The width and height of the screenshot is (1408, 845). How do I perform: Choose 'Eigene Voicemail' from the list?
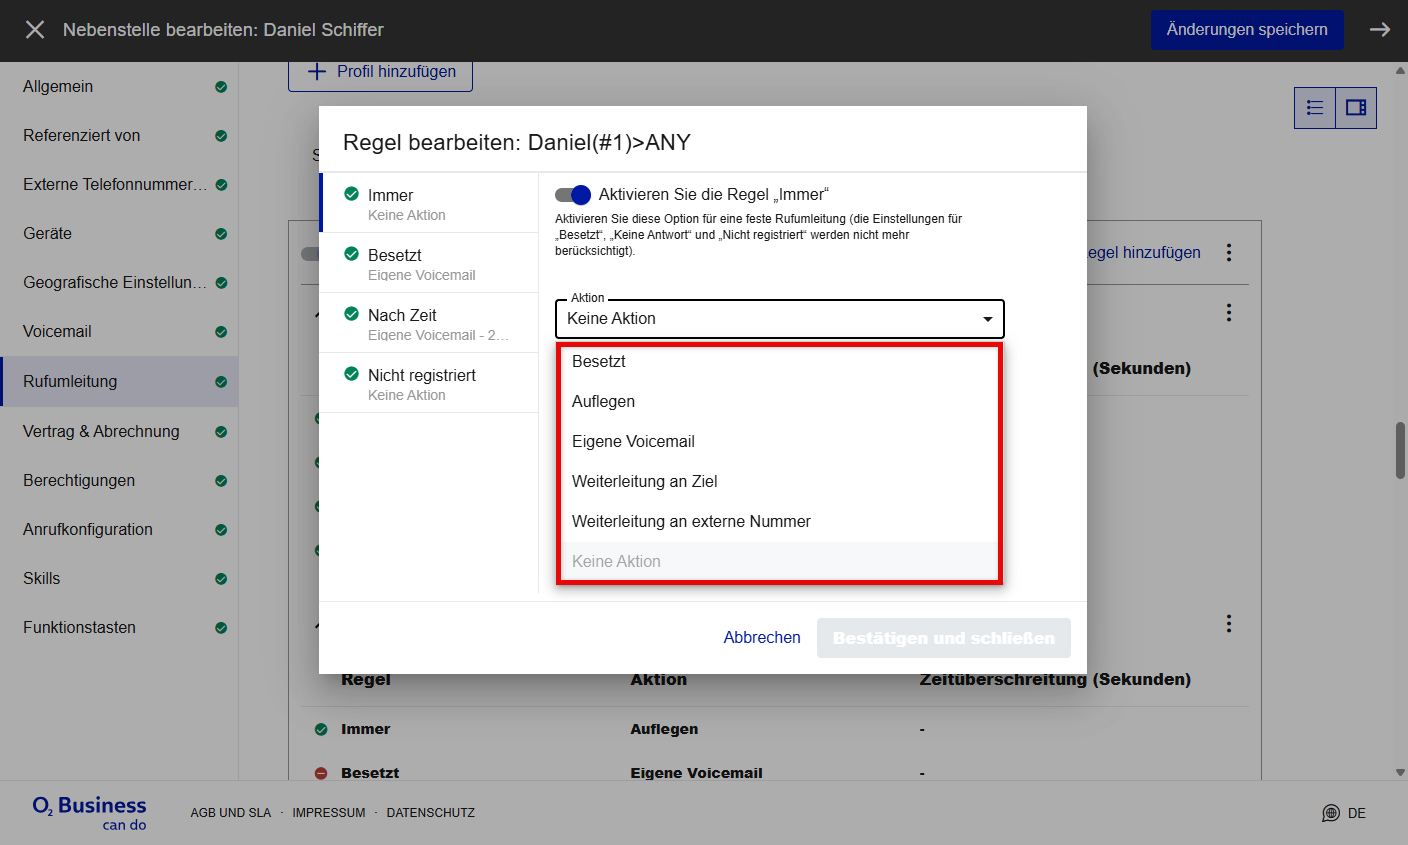pos(633,441)
